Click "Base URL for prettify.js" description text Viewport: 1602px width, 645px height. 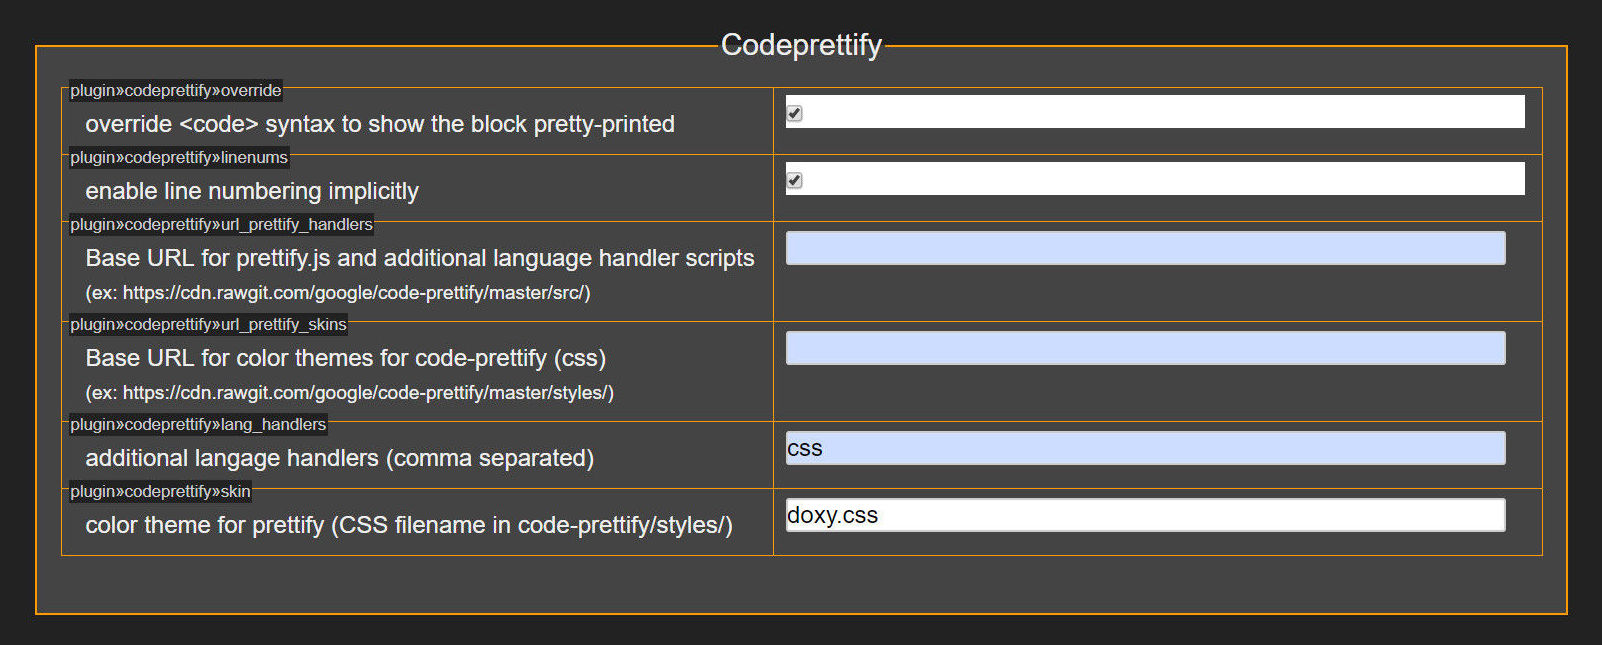point(420,258)
